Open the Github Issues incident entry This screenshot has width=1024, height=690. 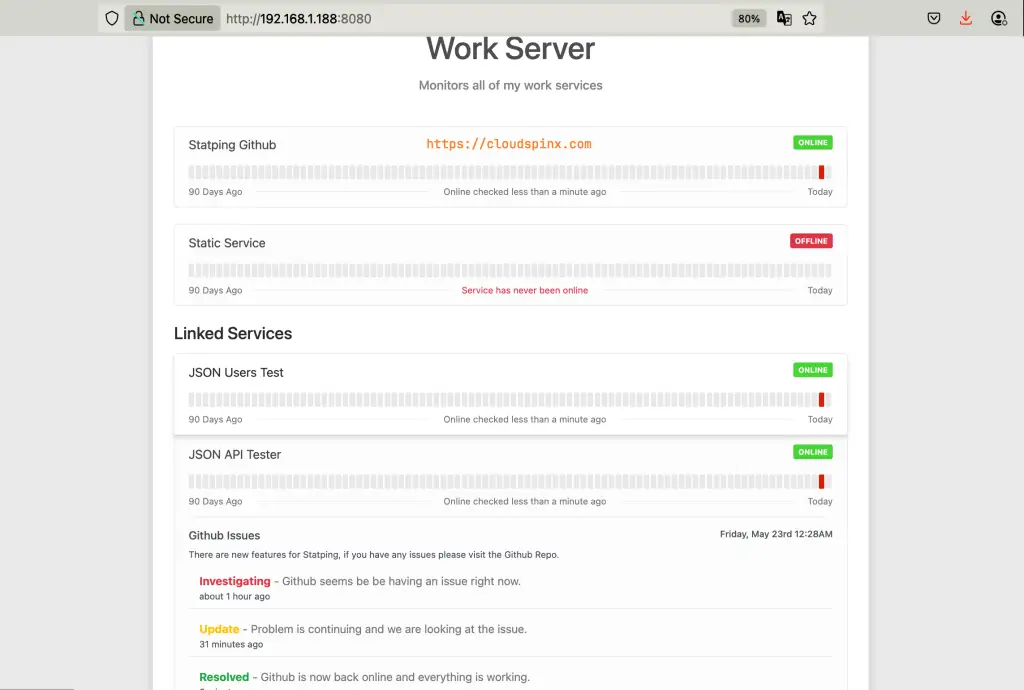click(224, 535)
